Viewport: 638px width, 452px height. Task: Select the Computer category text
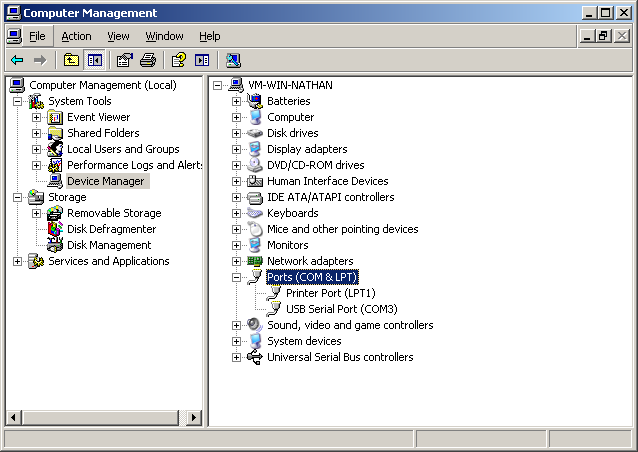click(x=291, y=117)
